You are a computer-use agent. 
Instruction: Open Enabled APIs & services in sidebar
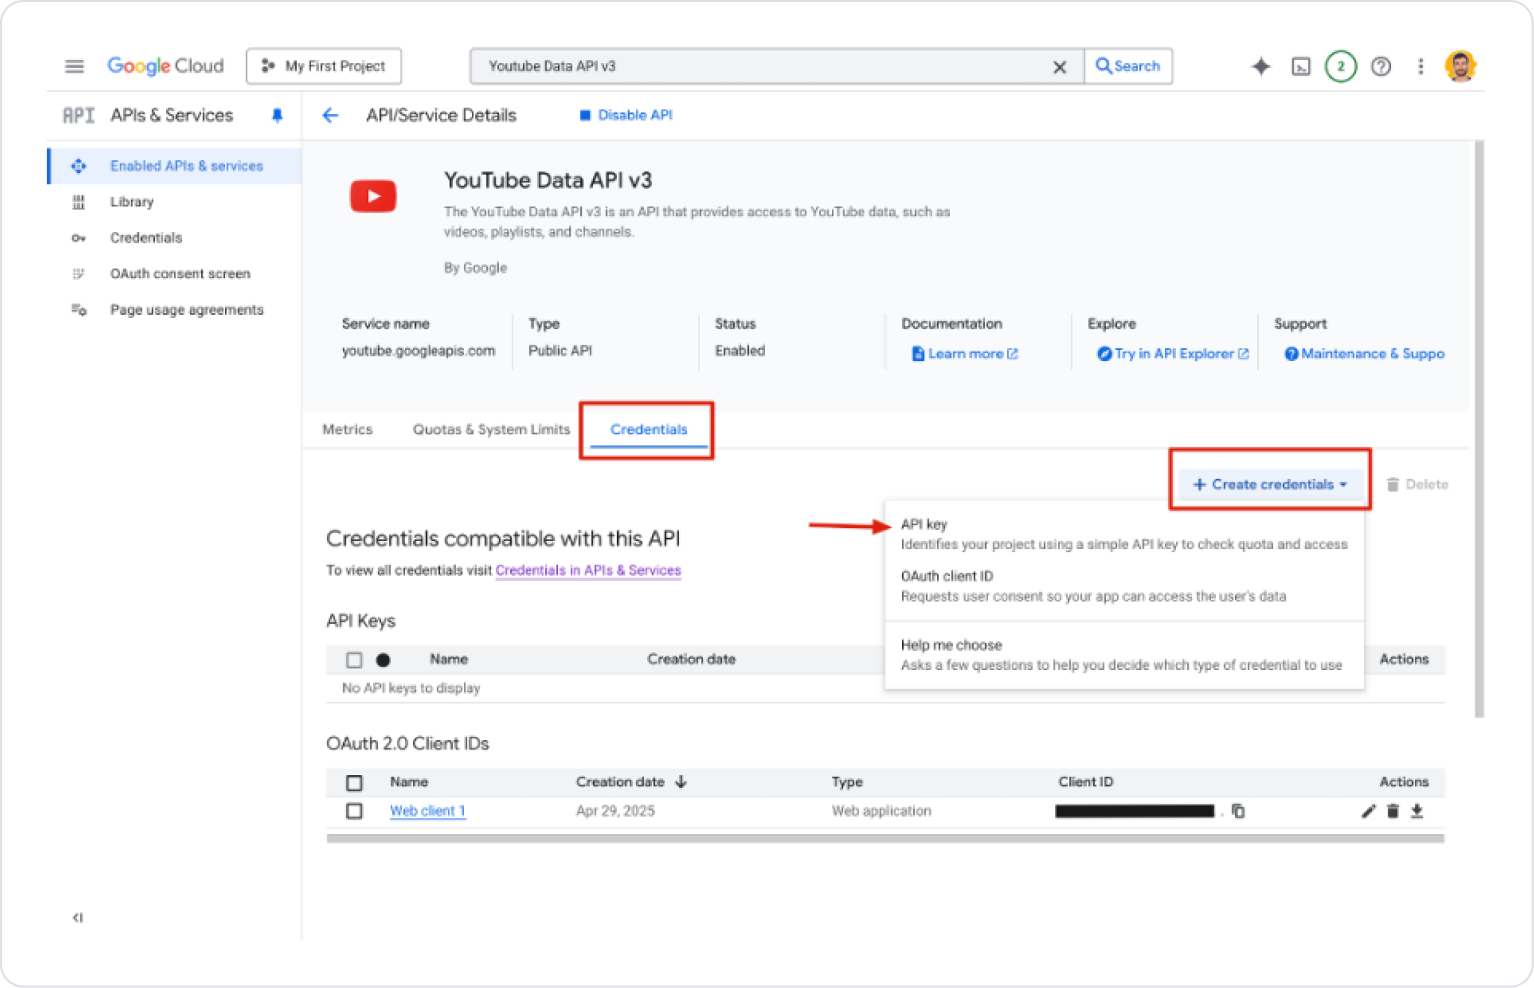click(x=175, y=166)
